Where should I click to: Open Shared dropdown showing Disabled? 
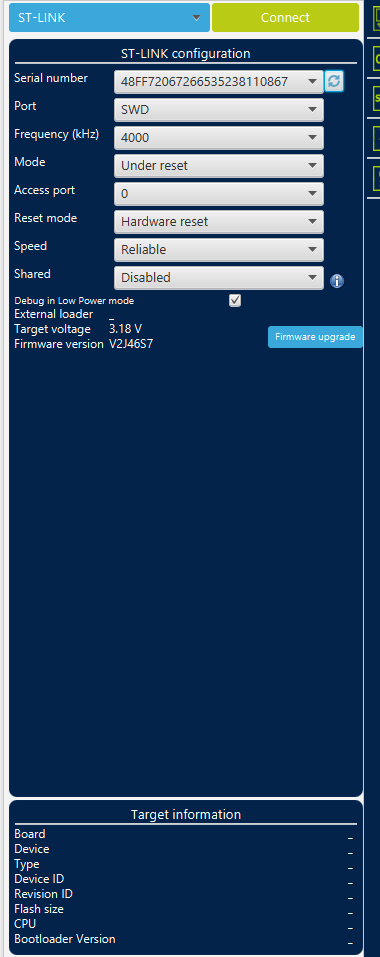218,278
